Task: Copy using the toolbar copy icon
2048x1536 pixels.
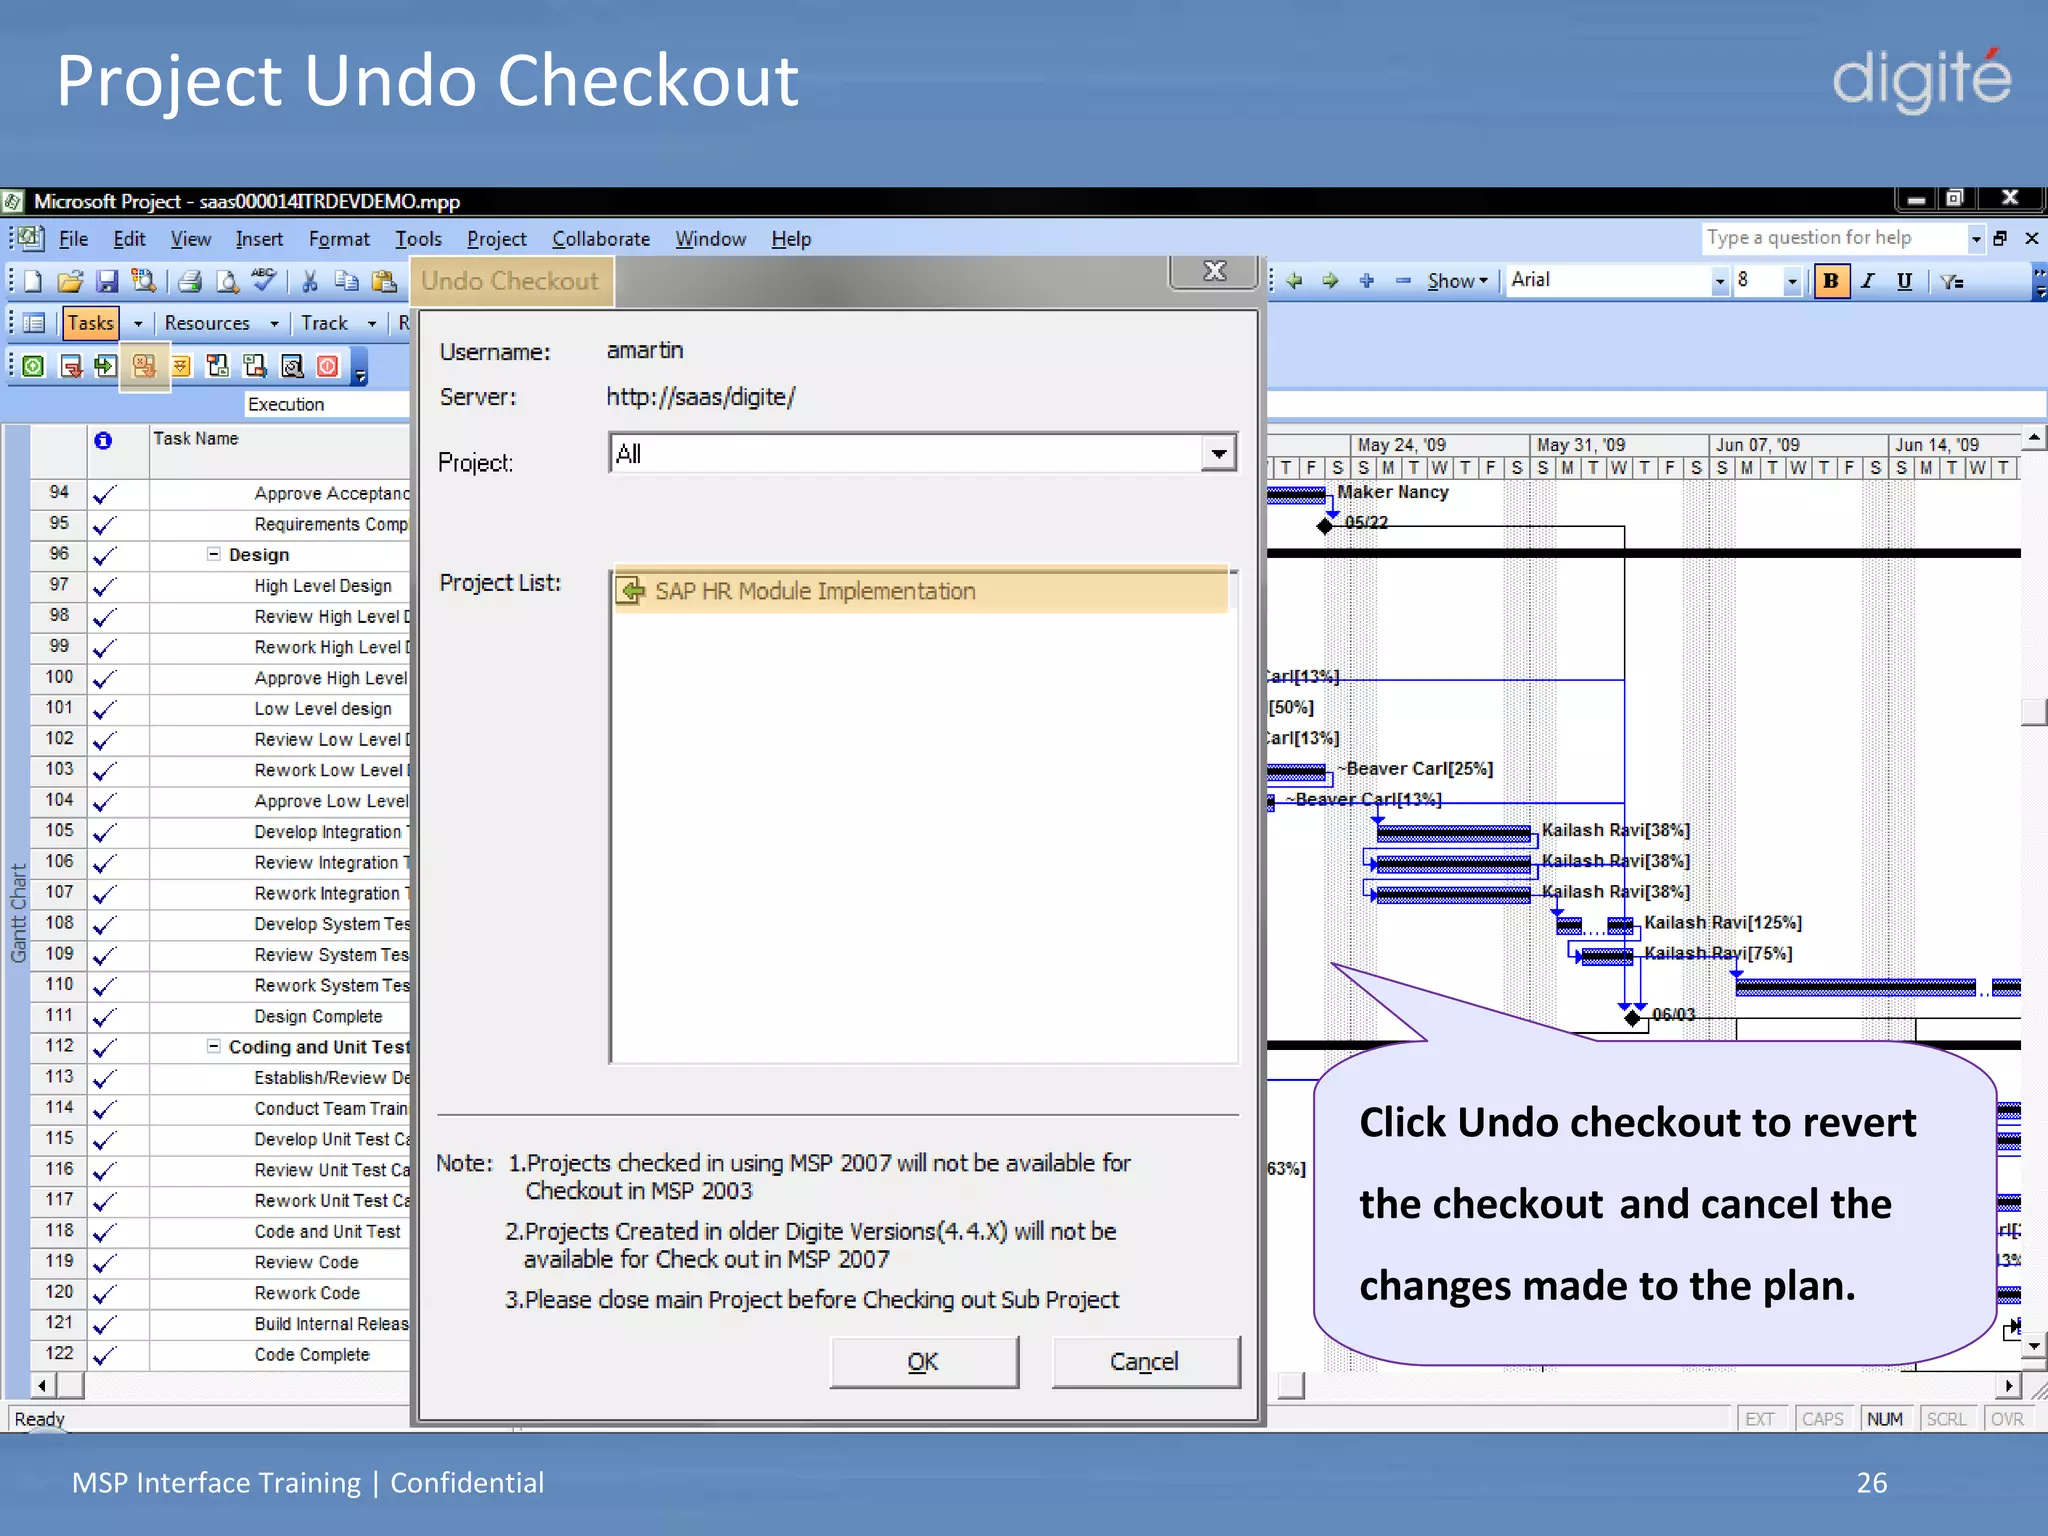Action: tap(347, 281)
